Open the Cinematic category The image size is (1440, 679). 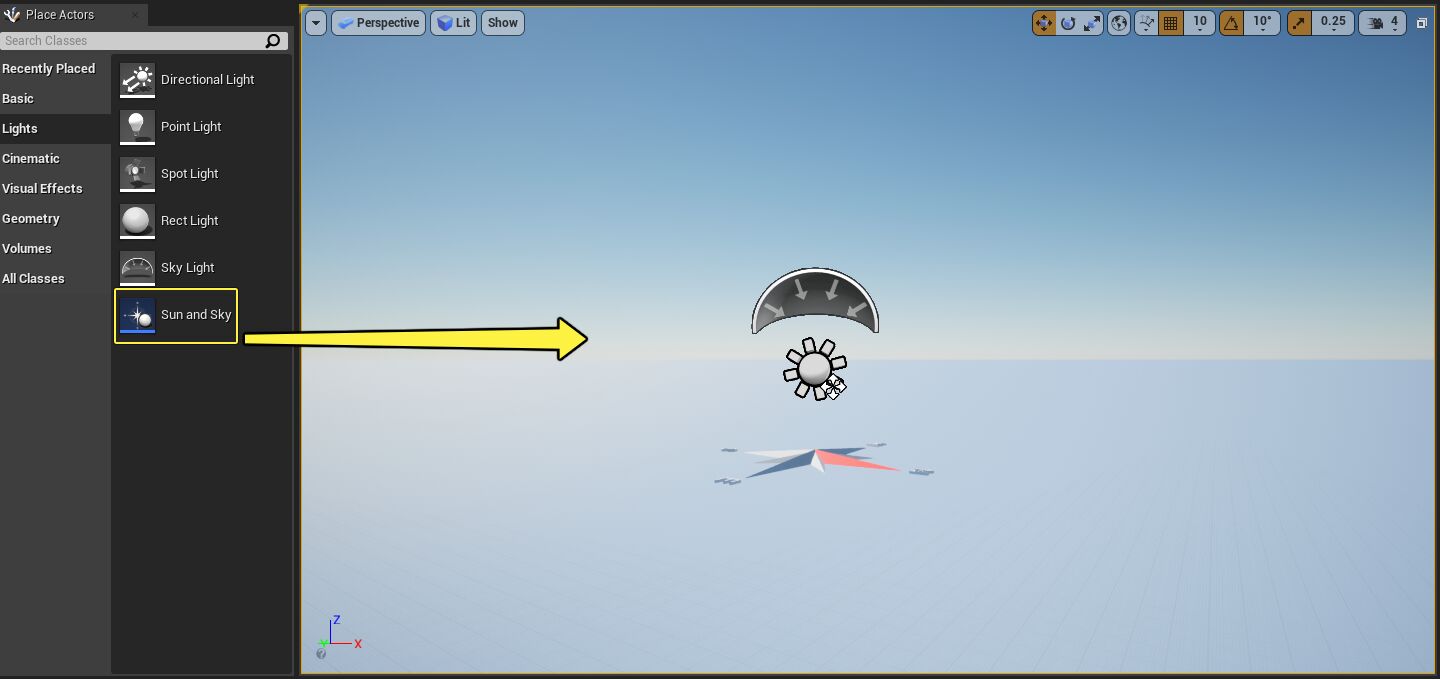click(30, 158)
